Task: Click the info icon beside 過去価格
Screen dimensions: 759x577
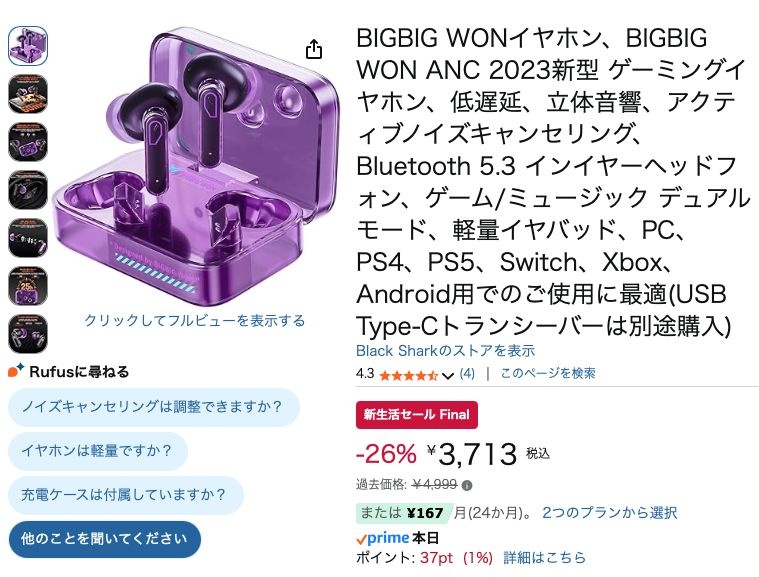Action: pos(467,485)
